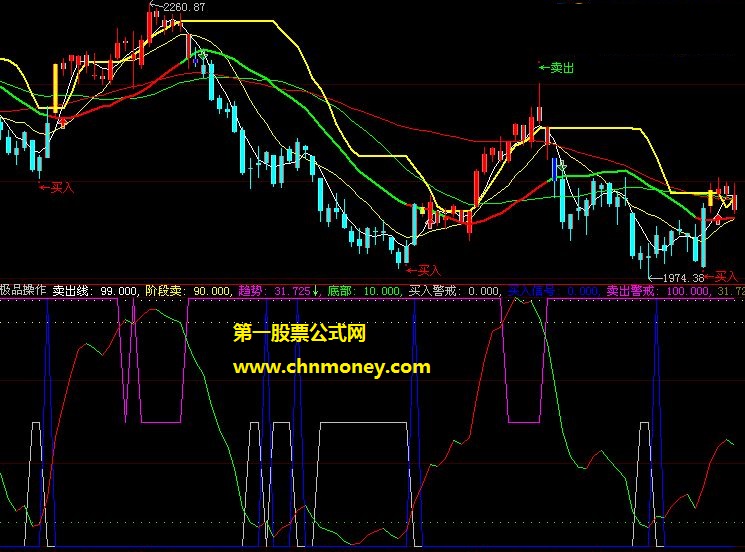Viewport: 745px width, 552px height.
Task: Select the blue 买入信号: 0.000 legend entry
Action: click(x=553, y=290)
